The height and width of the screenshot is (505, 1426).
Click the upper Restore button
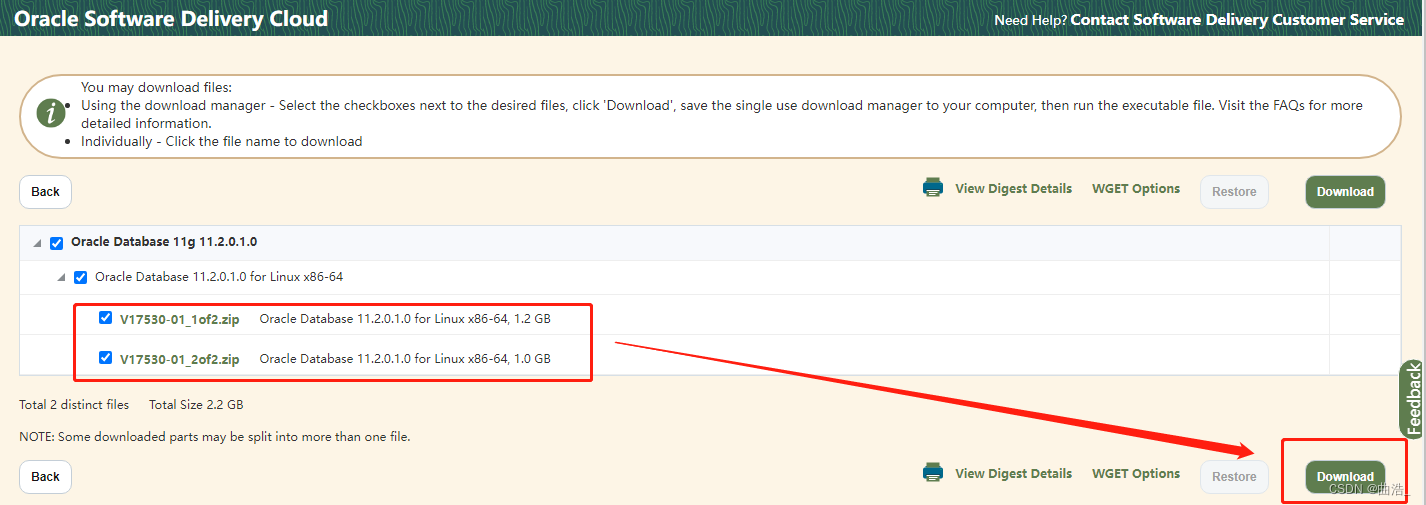[1234, 192]
